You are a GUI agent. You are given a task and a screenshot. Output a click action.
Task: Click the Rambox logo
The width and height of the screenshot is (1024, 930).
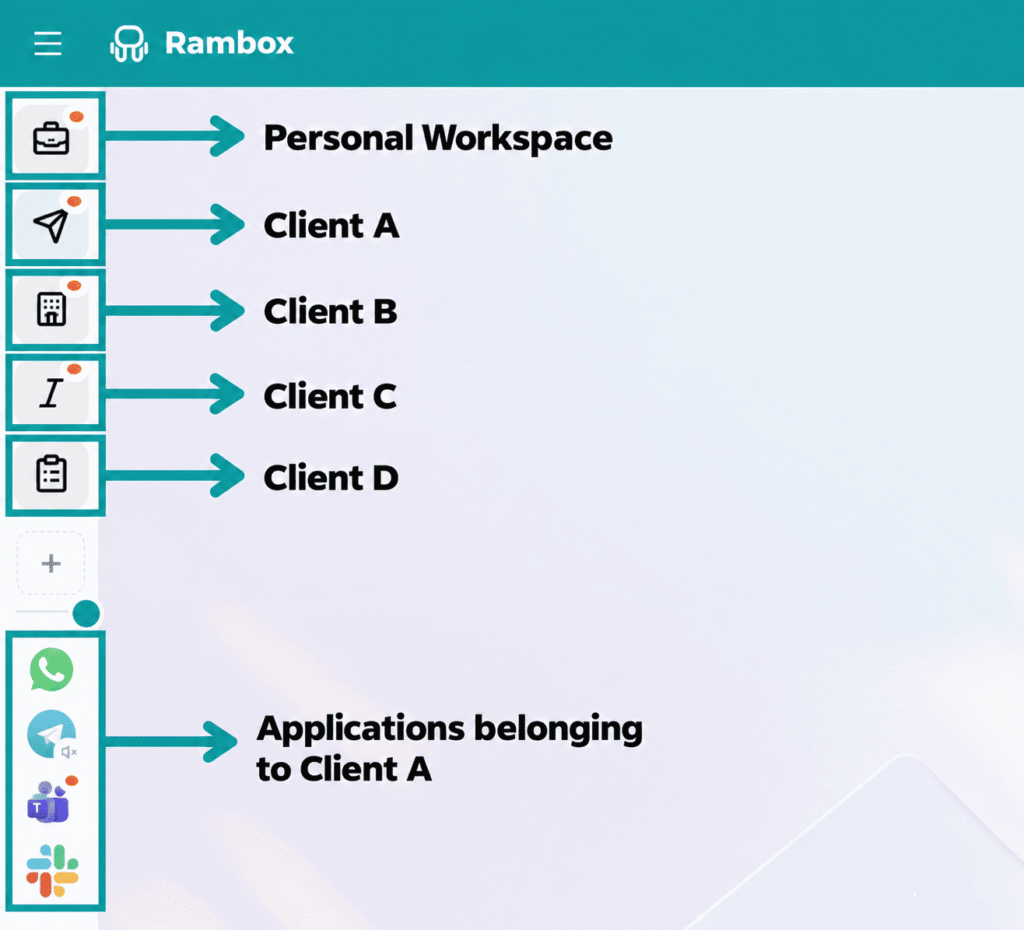pos(129,44)
